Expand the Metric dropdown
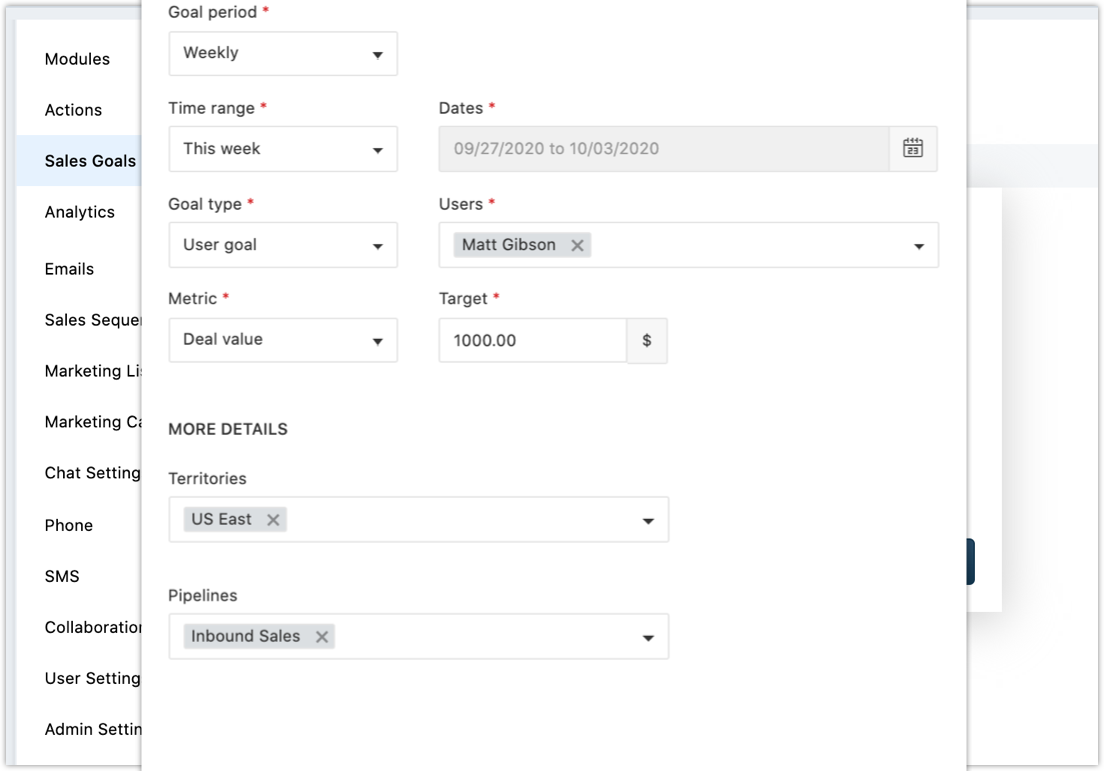The image size is (1104, 771). pyautogui.click(x=283, y=340)
